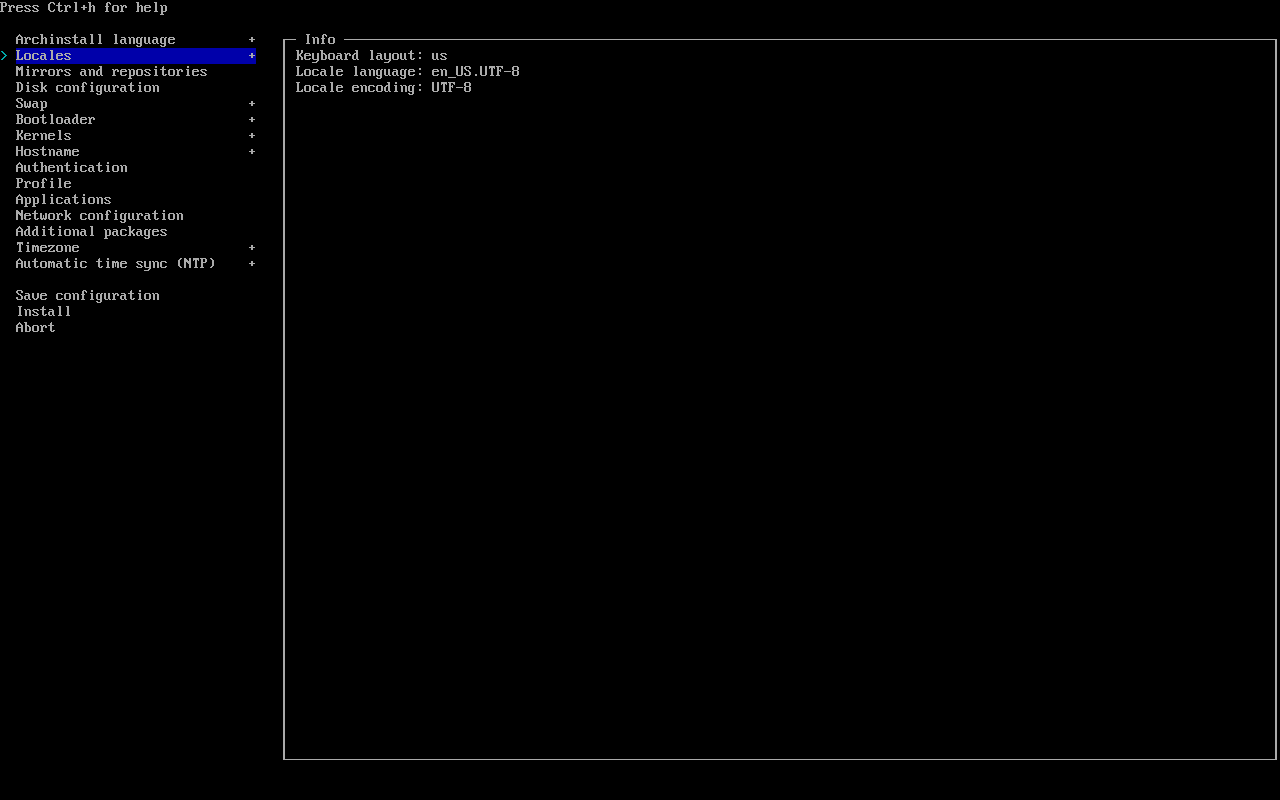Click the plus indicator beside Timezone
The image size is (1280, 800).
click(x=252, y=248)
